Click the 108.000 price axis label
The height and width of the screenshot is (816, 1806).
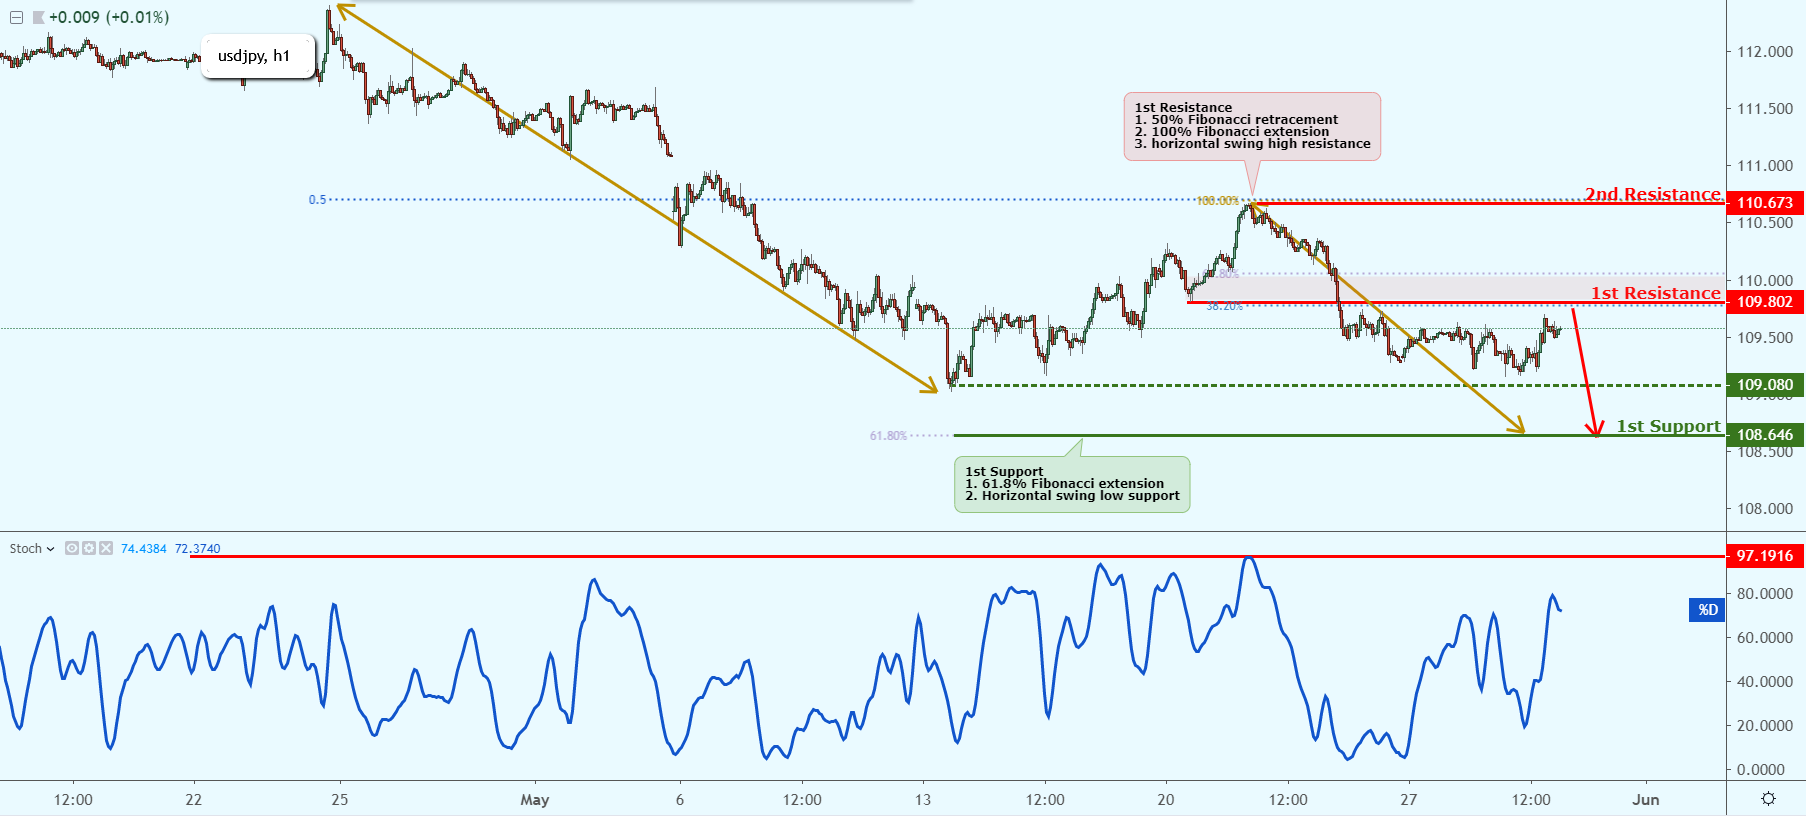(1765, 509)
